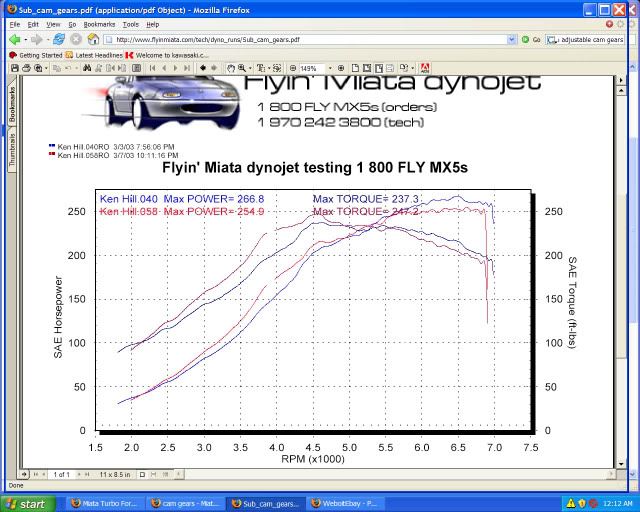This screenshot has height=512, width=640.
Task: Click the green Back arrow button
Action: [15, 40]
